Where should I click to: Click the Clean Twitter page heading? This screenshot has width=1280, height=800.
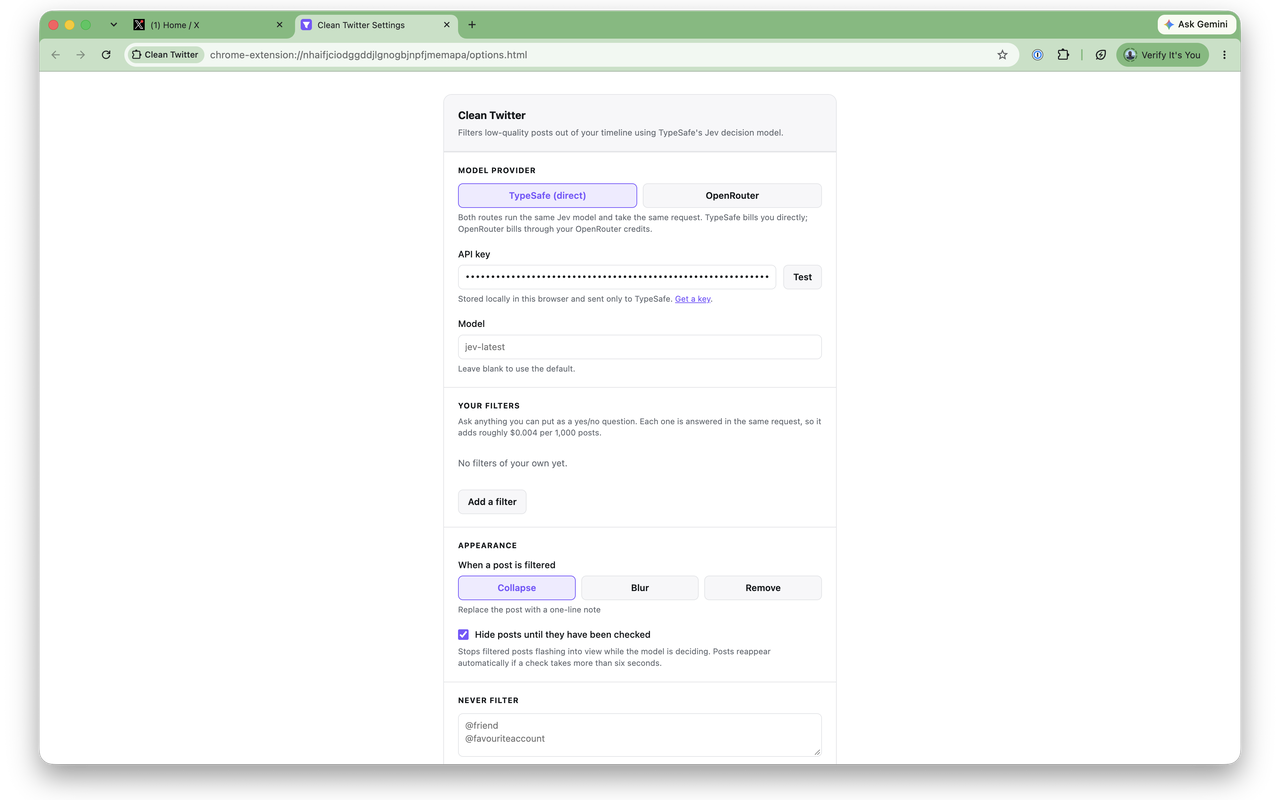tap(492, 115)
